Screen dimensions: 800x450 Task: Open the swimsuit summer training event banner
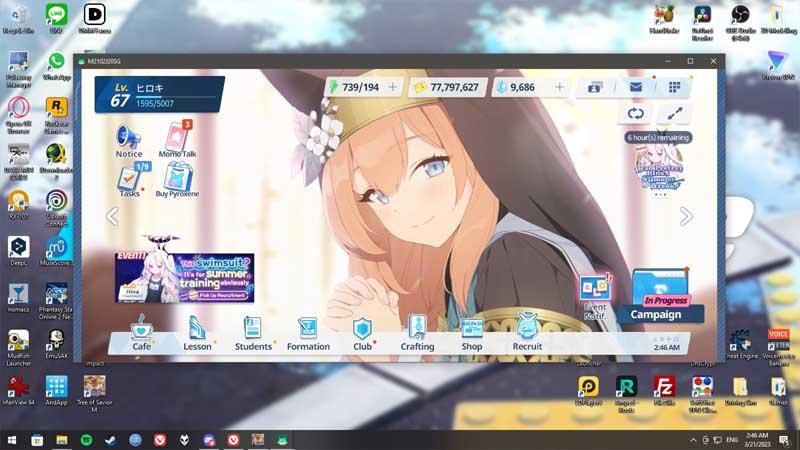click(x=185, y=277)
